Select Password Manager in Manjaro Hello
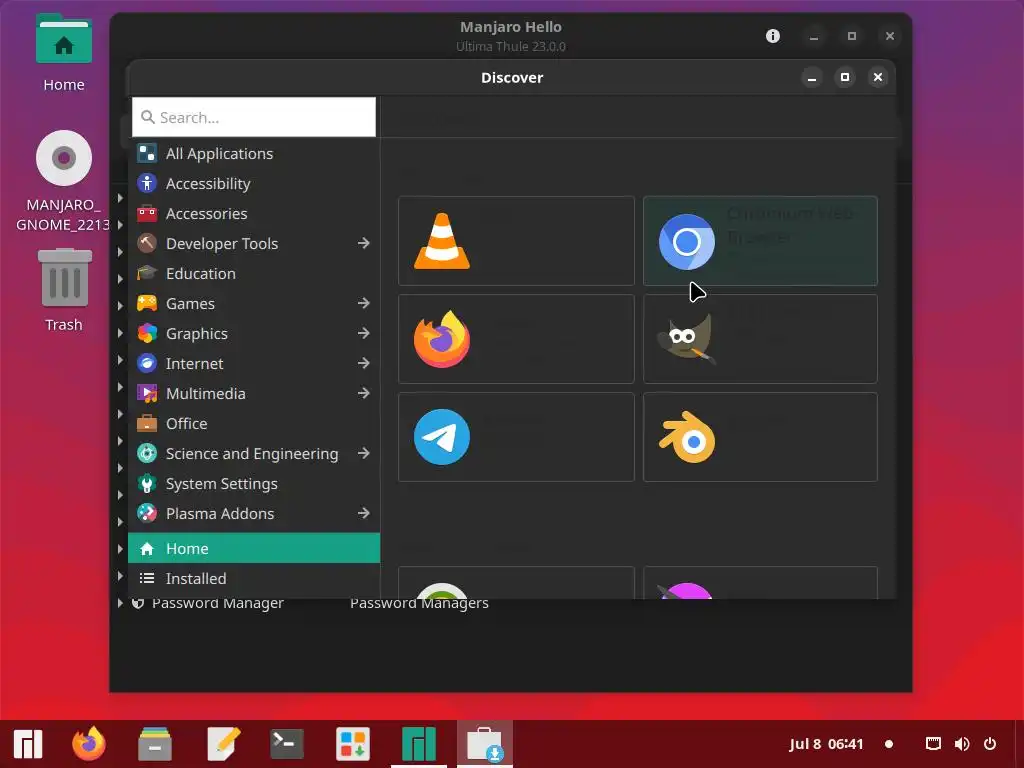 [217, 603]
